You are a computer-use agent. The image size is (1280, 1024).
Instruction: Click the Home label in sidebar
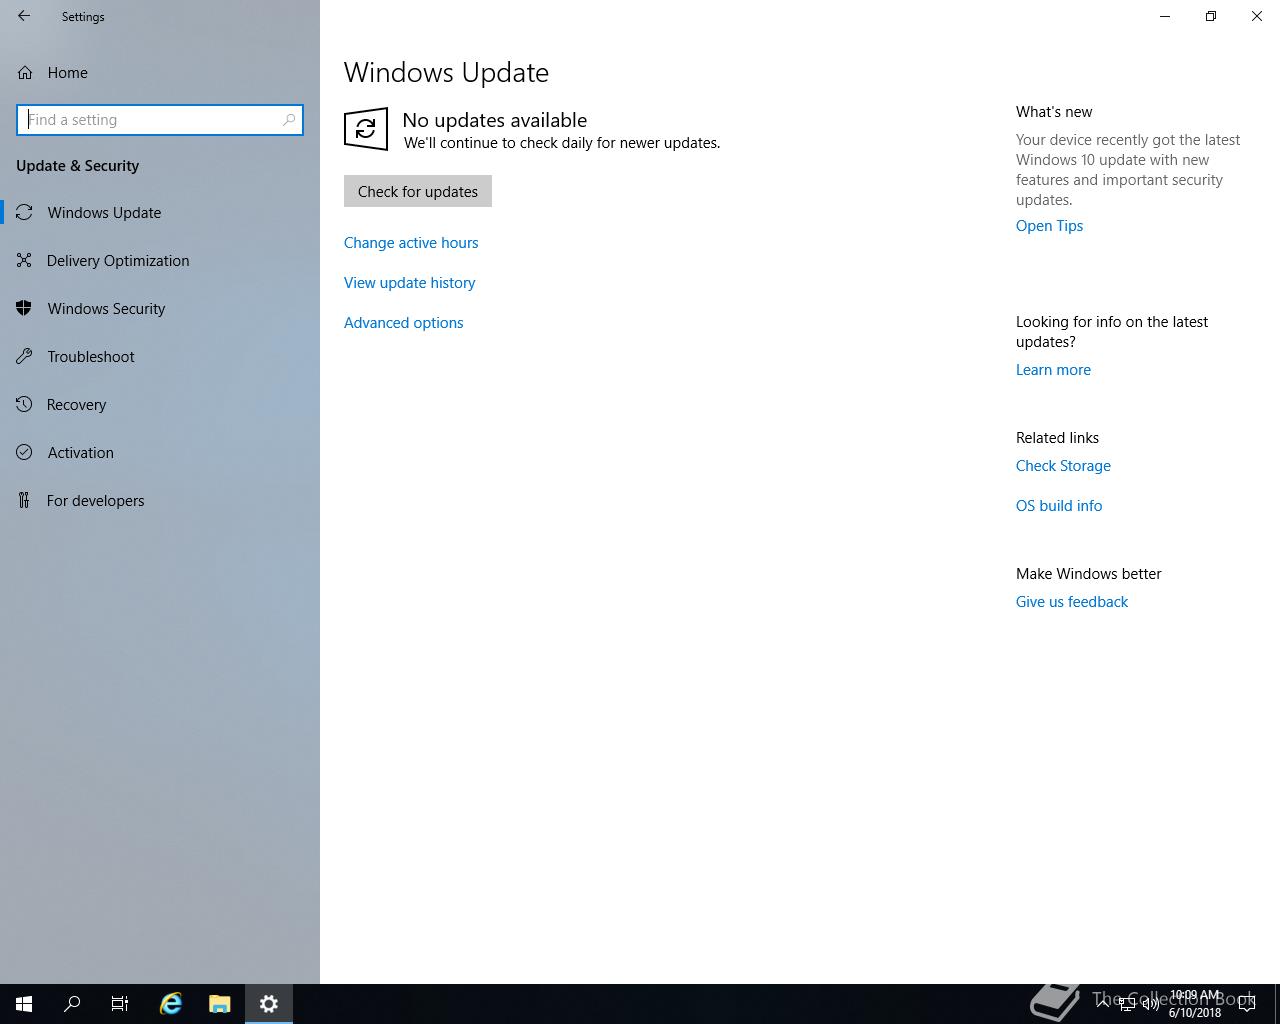coord(67,72)
